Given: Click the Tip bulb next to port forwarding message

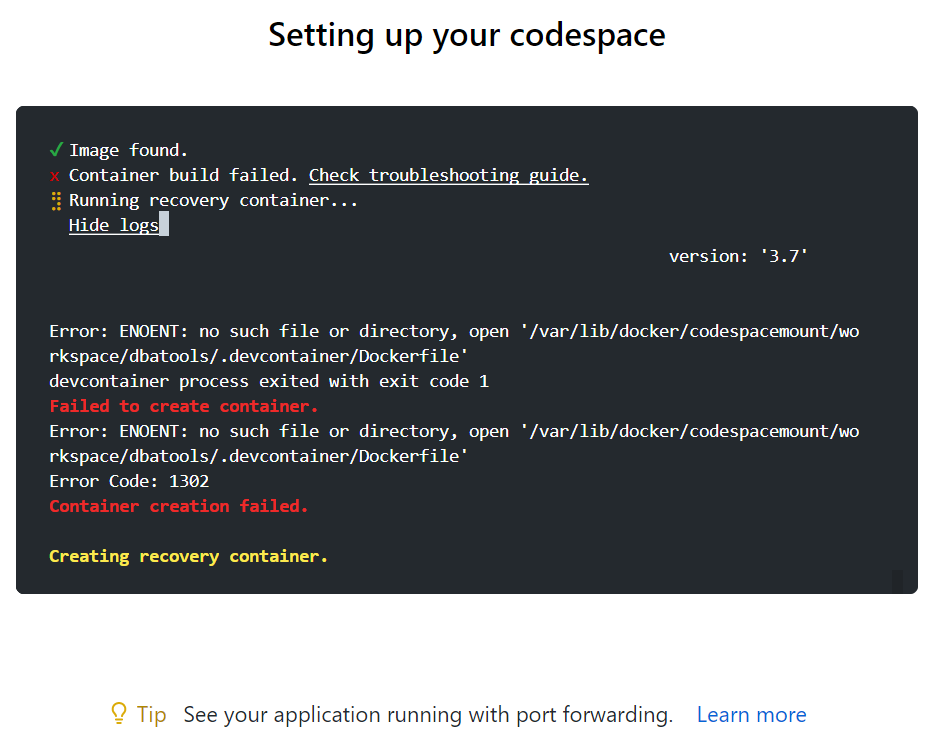Looking at the screenshot, I should [119, 714].
